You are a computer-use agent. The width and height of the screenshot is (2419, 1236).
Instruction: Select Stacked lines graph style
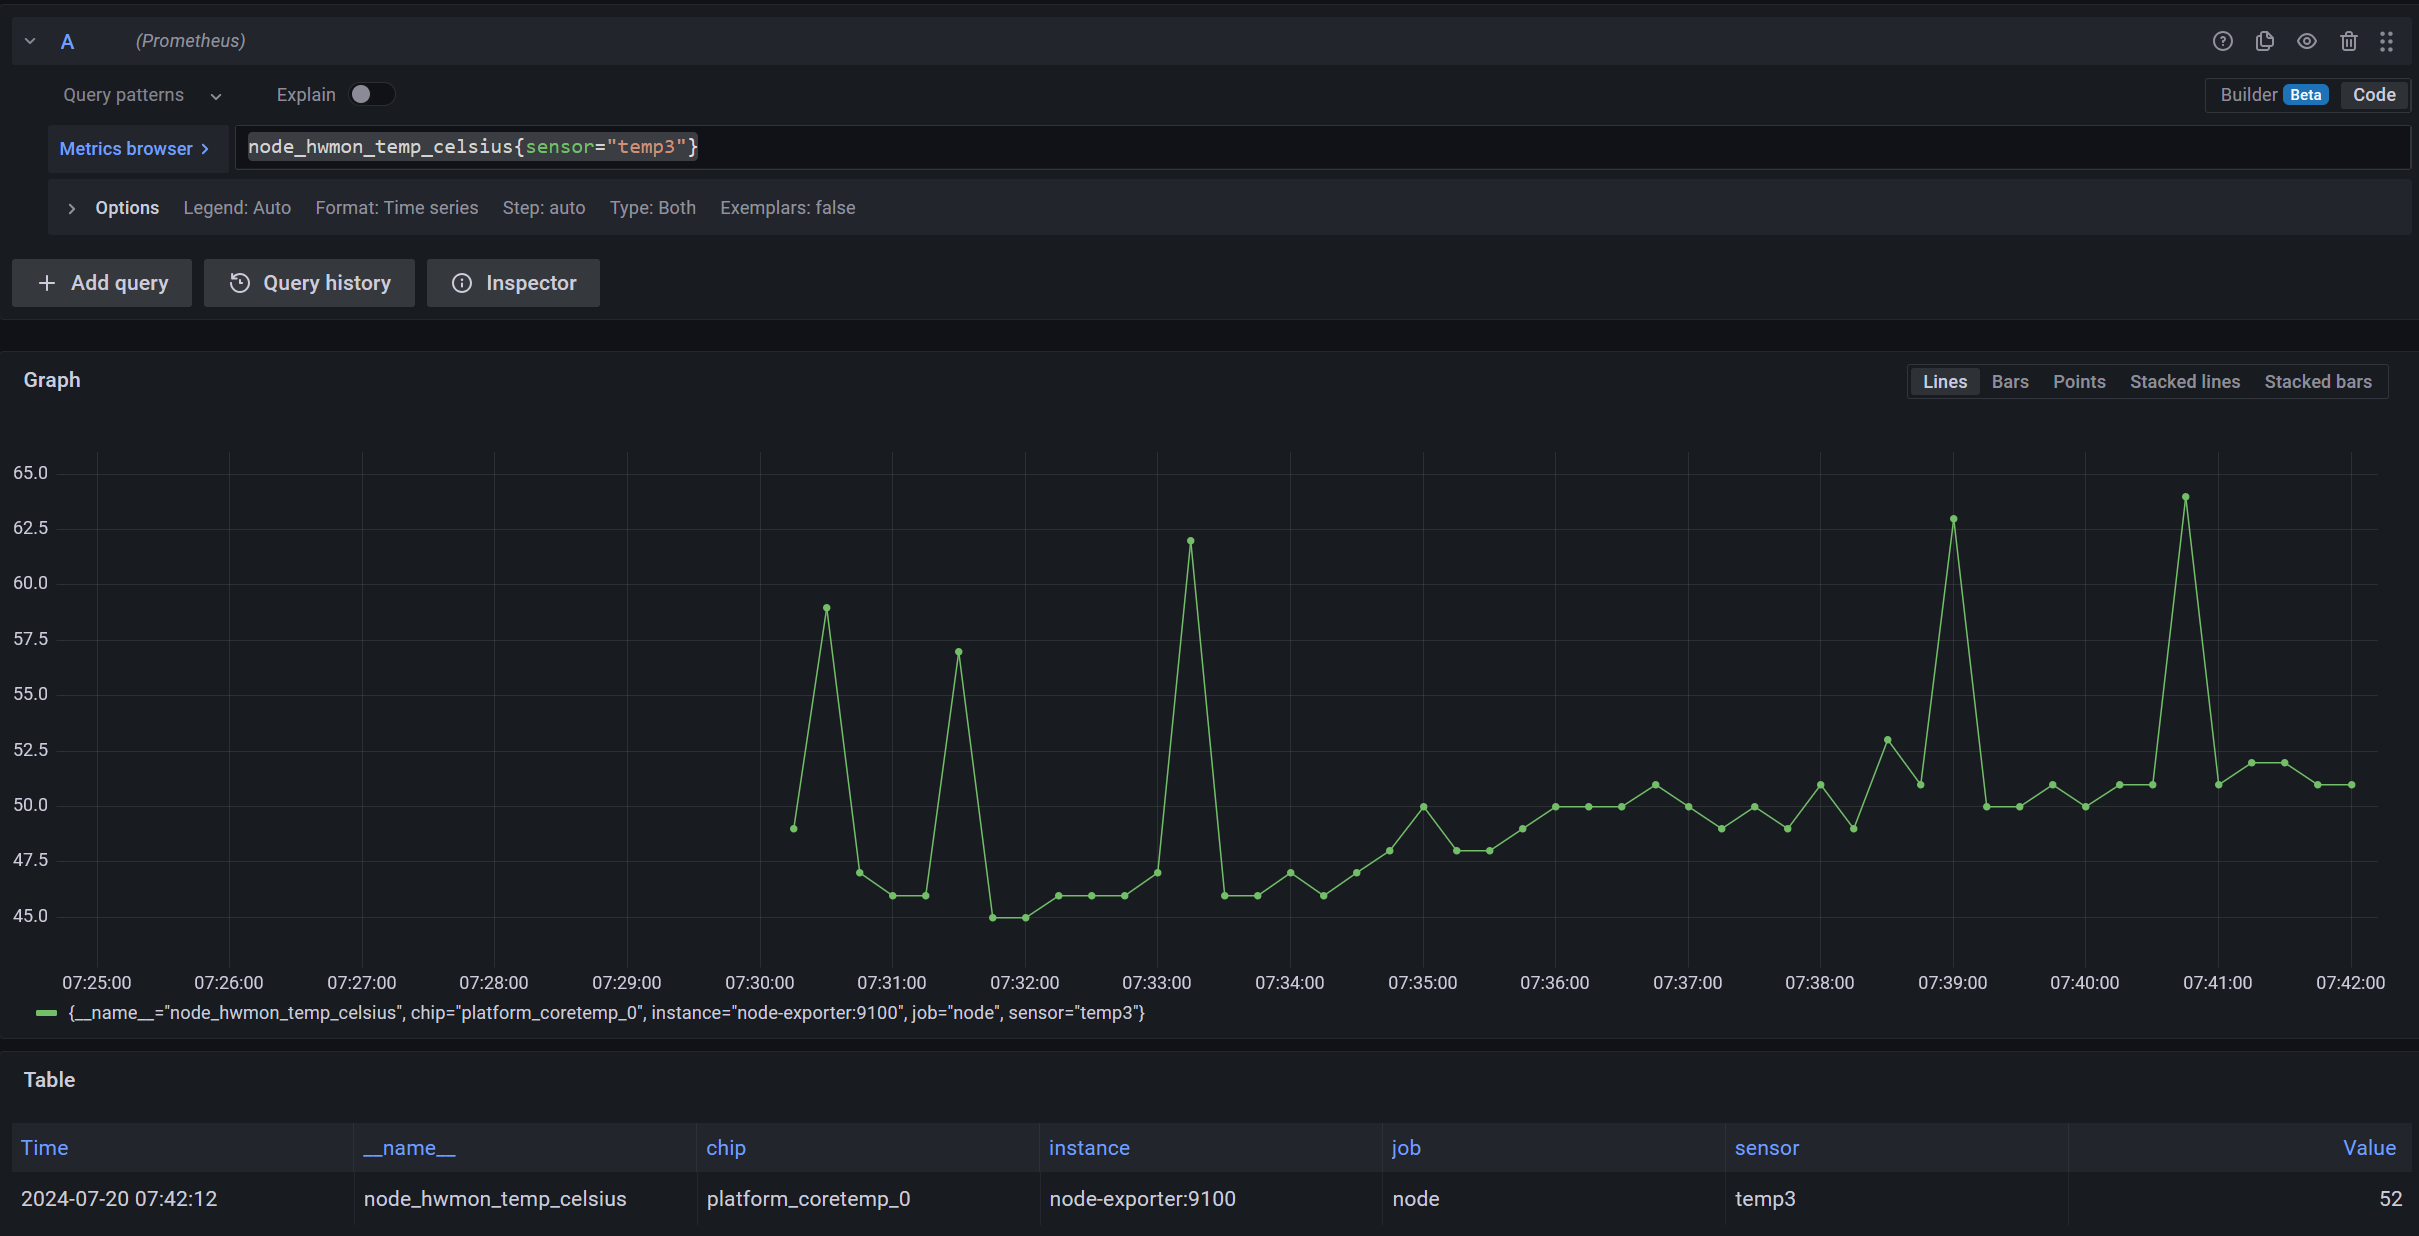pos(2184,381)
